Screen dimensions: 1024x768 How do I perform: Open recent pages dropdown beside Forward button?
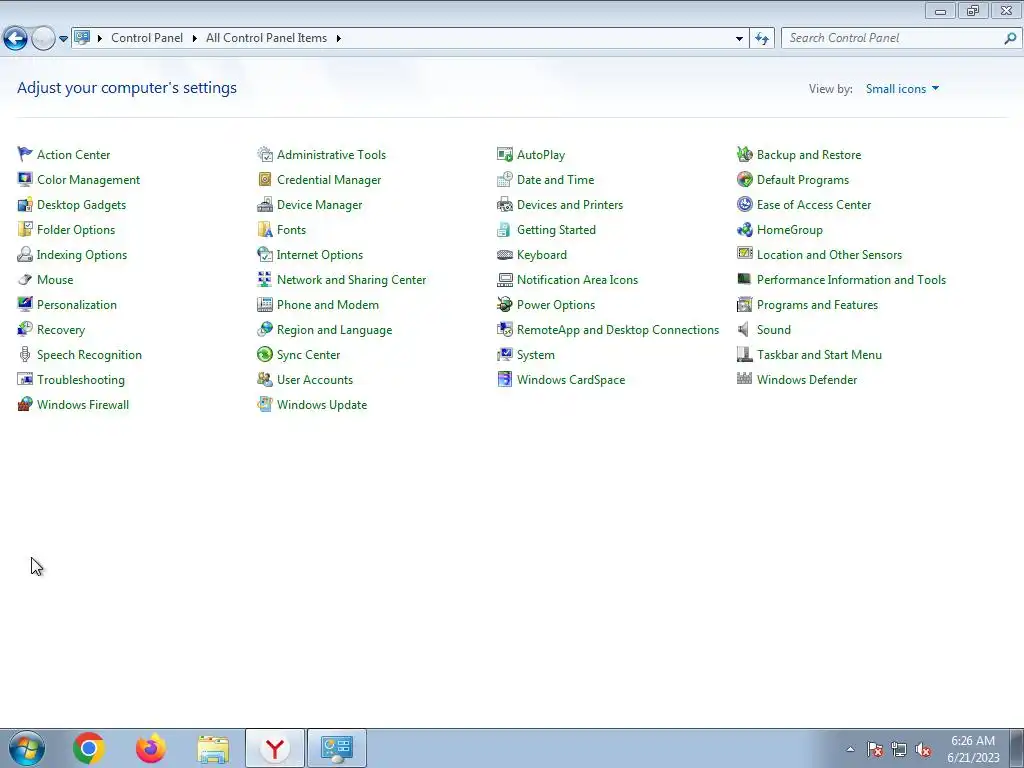coord(63,39)
